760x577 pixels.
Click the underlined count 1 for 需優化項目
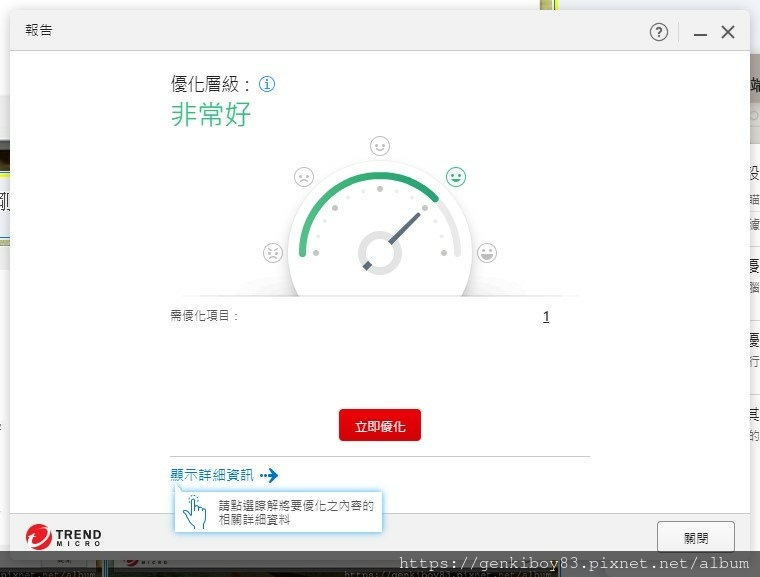546,317
